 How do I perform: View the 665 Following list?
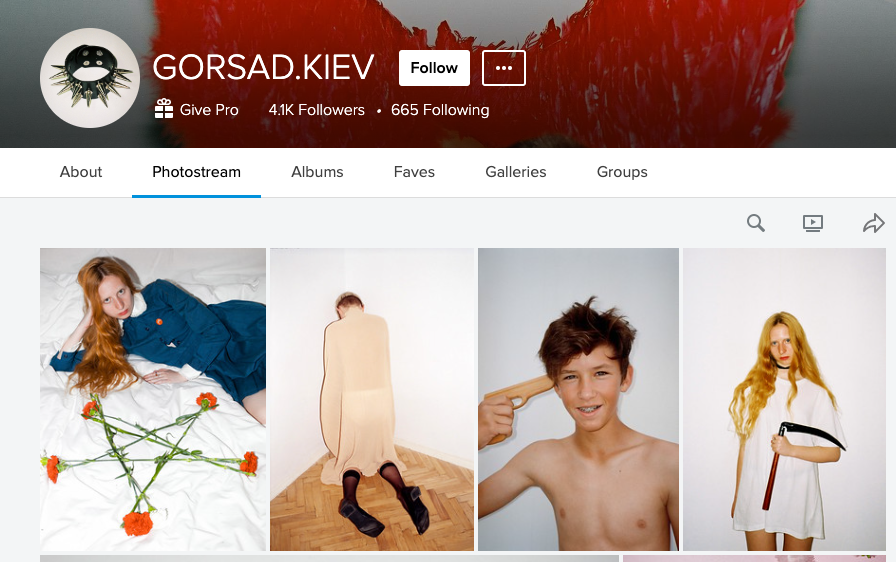coord(440,110)
